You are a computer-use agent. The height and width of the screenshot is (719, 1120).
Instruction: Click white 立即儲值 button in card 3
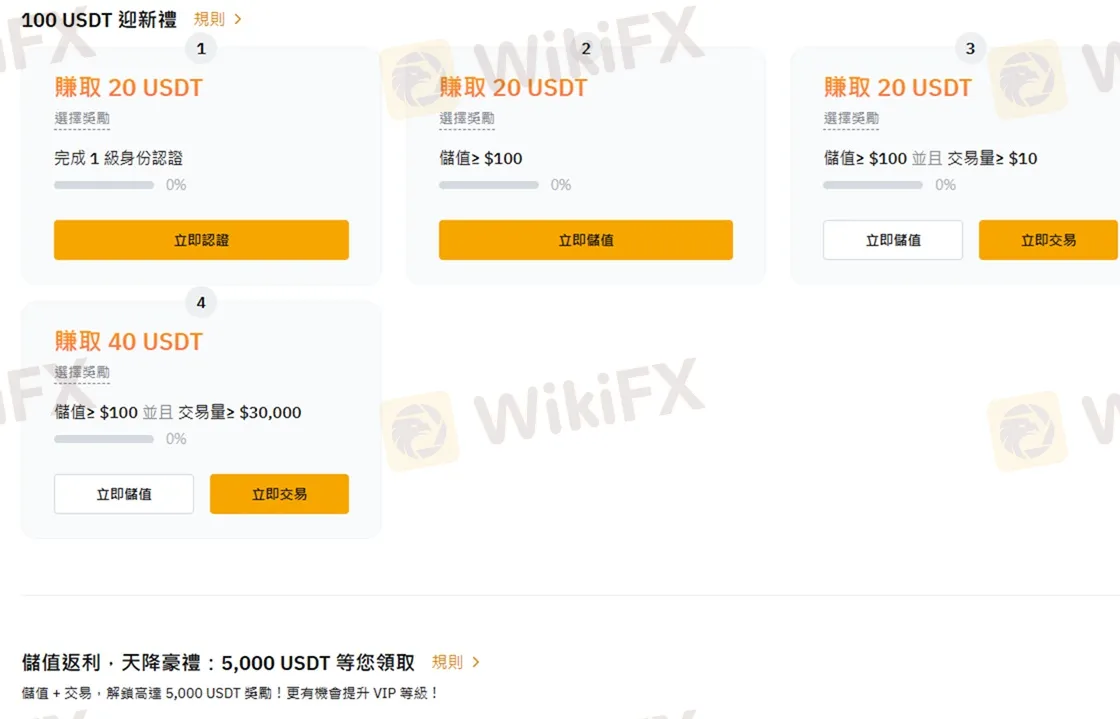[893, 240]
